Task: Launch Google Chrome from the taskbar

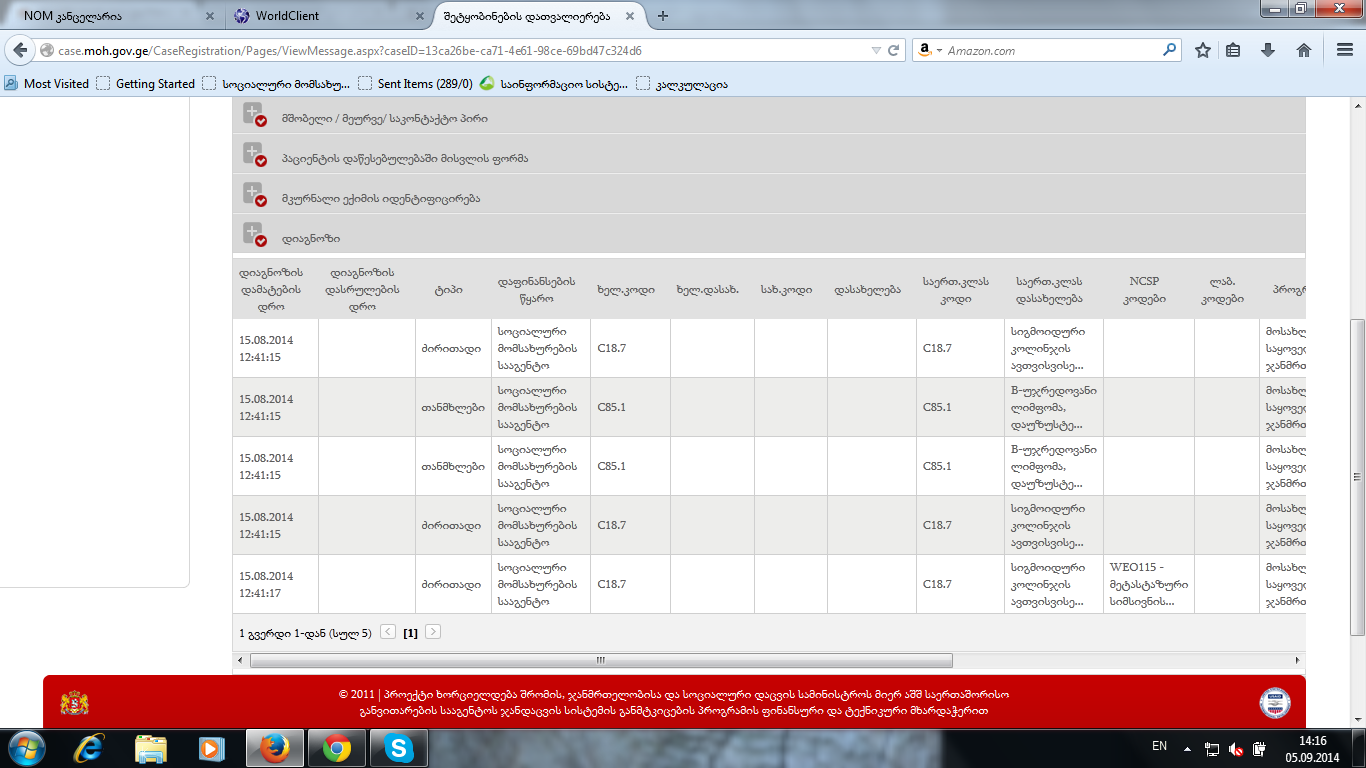Action: (x=337, y=748)
